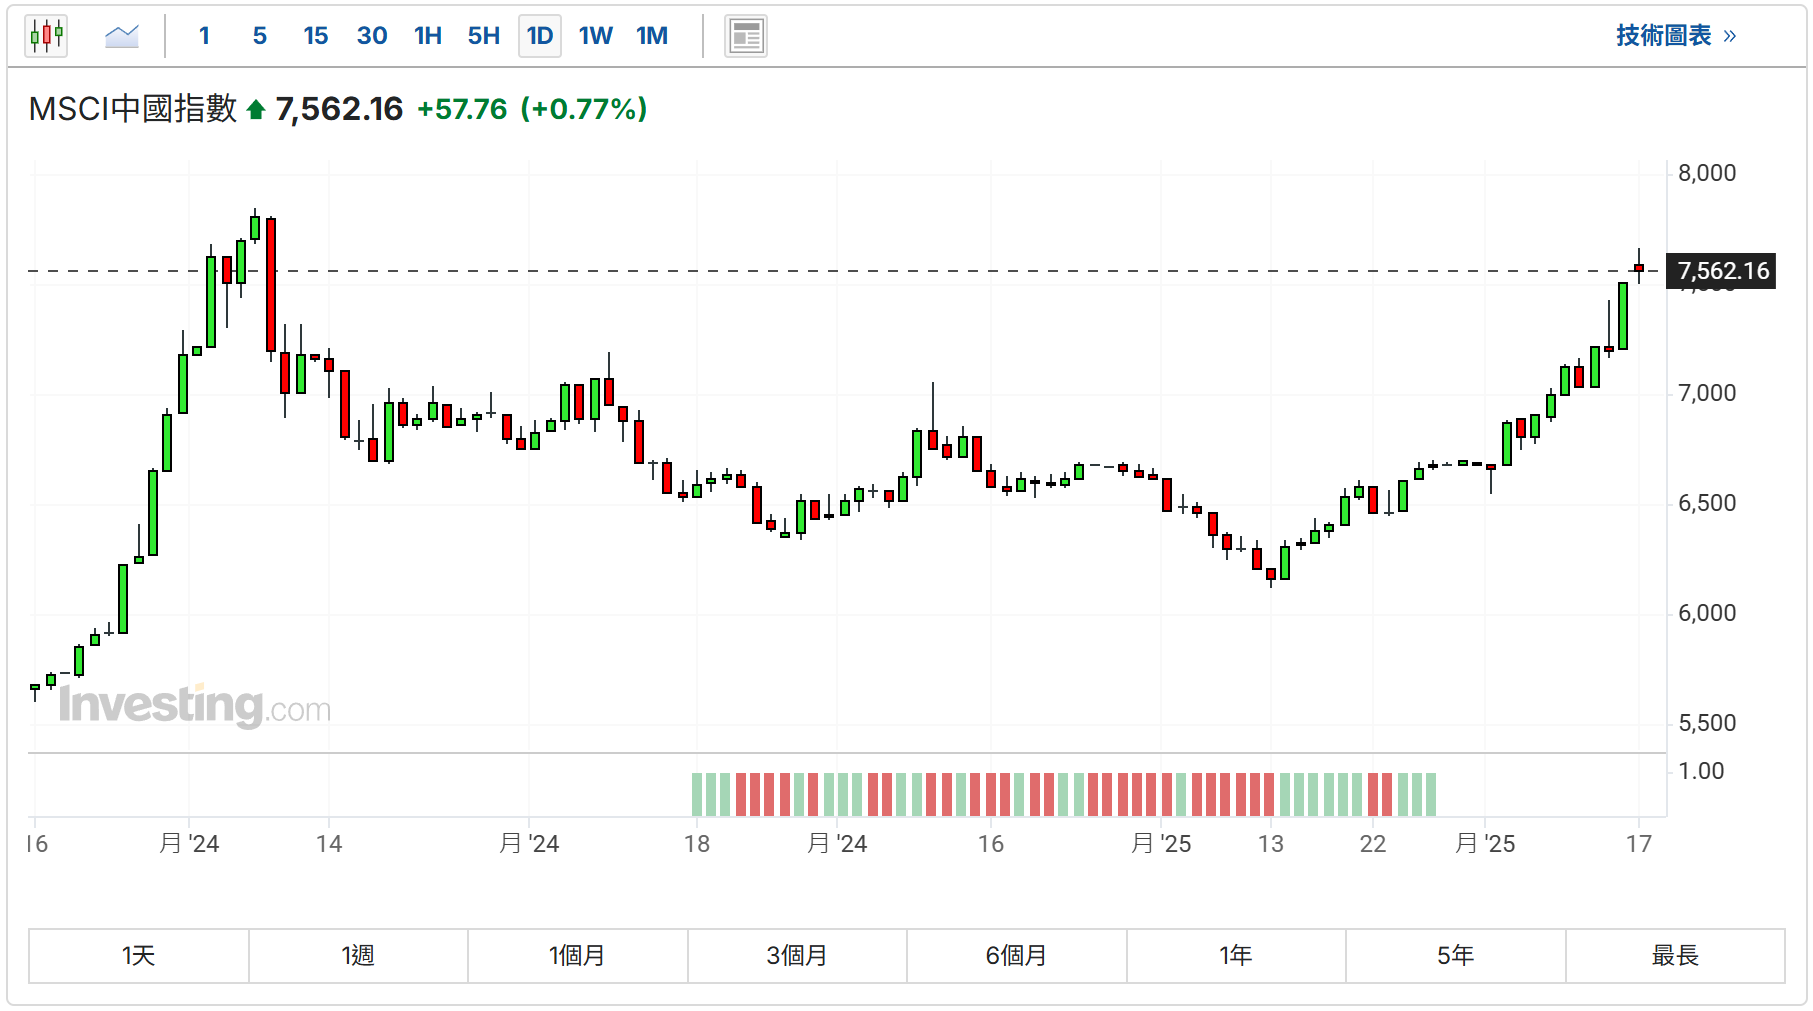
Task: Select the 1天 time range
Action: click(x=139, y=956)
